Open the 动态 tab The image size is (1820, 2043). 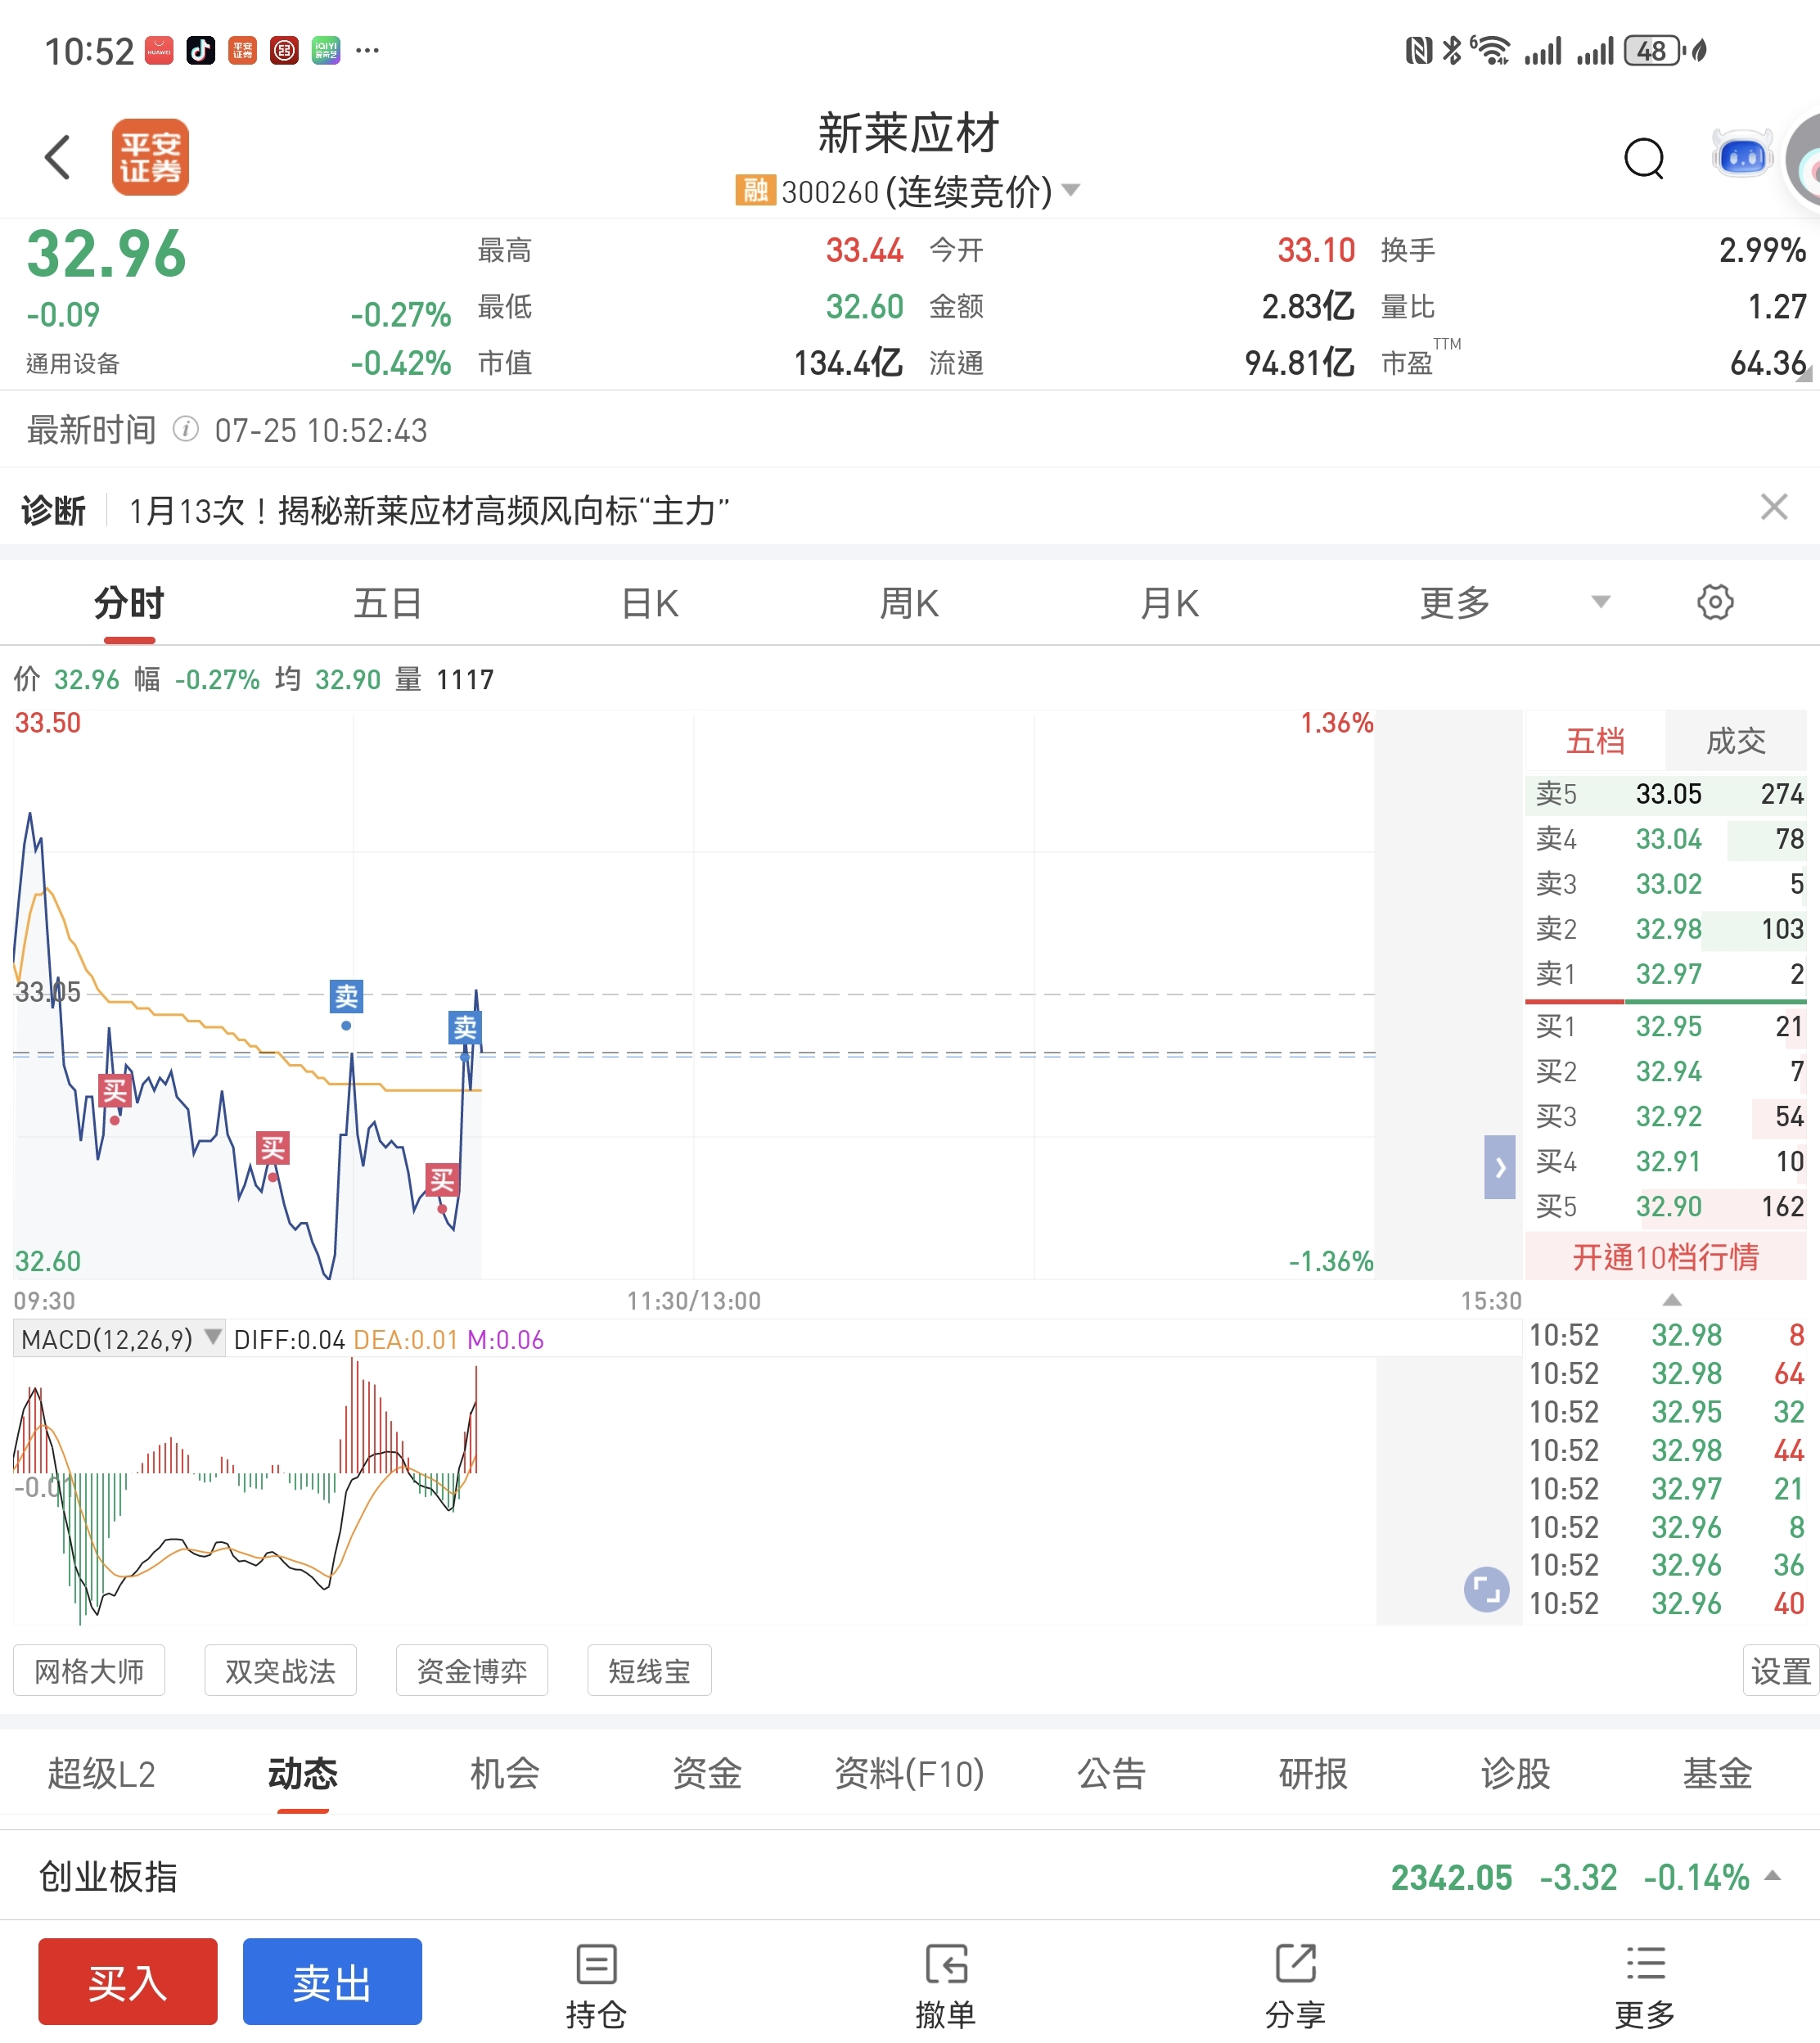(x=303, y=1774)
